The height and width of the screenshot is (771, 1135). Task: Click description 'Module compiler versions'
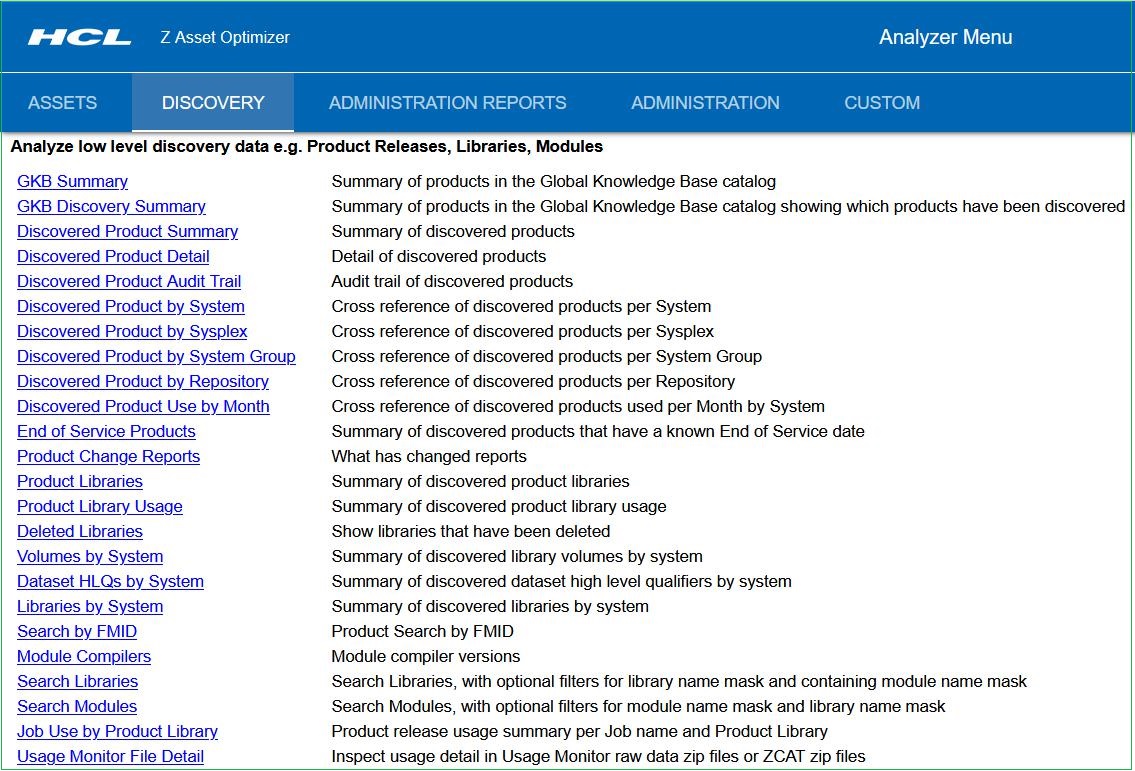426,656
